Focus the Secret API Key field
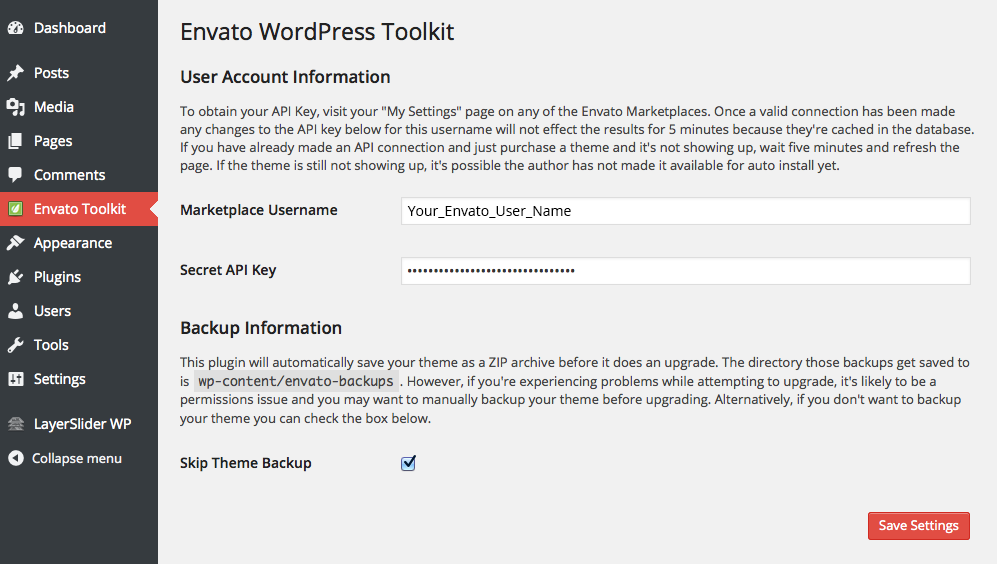 pyautogui.click(x=685, y=271)
